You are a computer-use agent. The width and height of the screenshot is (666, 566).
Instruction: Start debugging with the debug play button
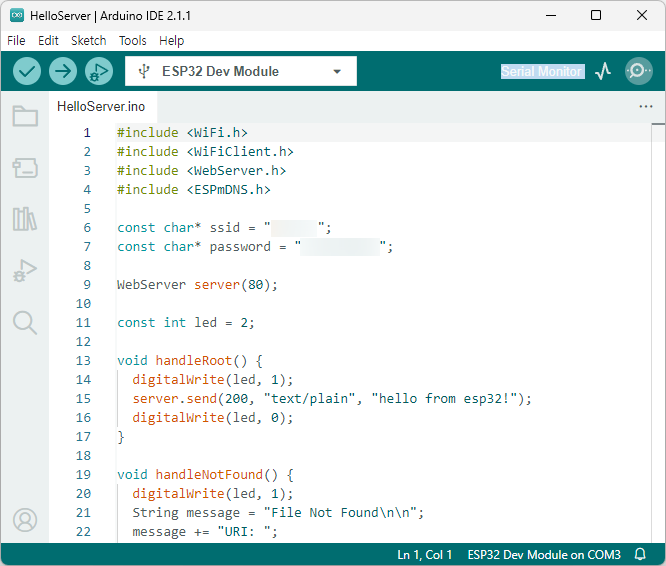[99, 71]
